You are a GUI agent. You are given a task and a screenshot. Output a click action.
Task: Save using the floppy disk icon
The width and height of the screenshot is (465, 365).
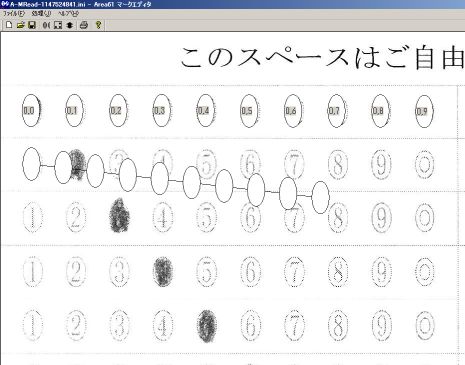(32, 25)
